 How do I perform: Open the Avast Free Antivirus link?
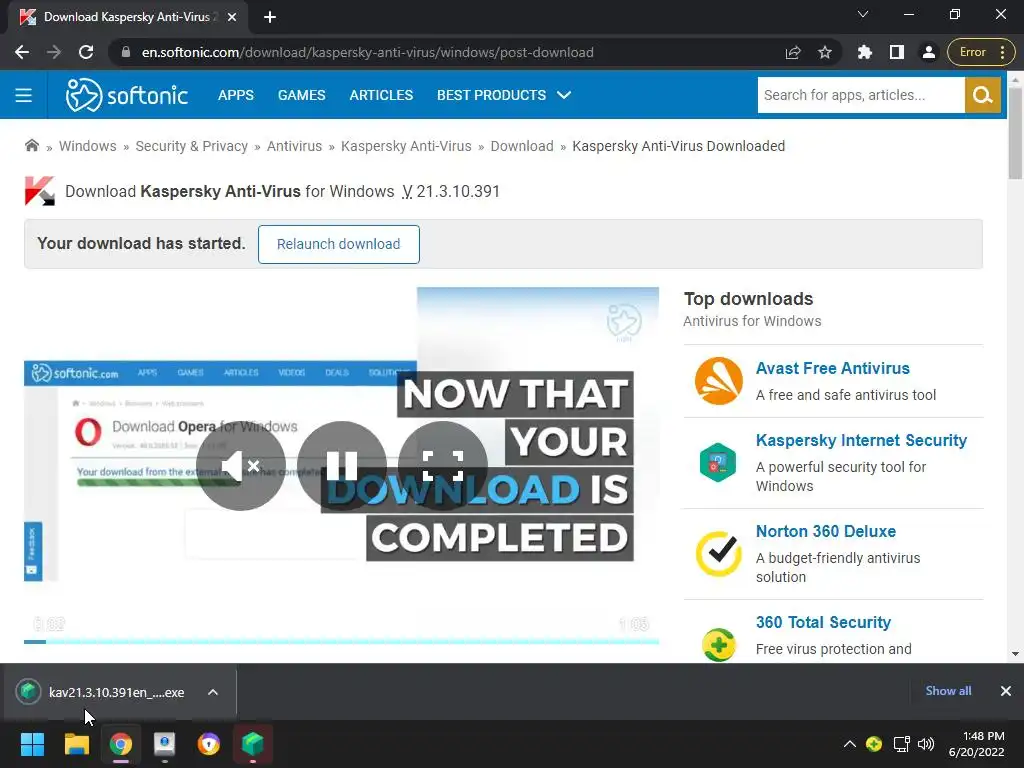pos(833,368)
